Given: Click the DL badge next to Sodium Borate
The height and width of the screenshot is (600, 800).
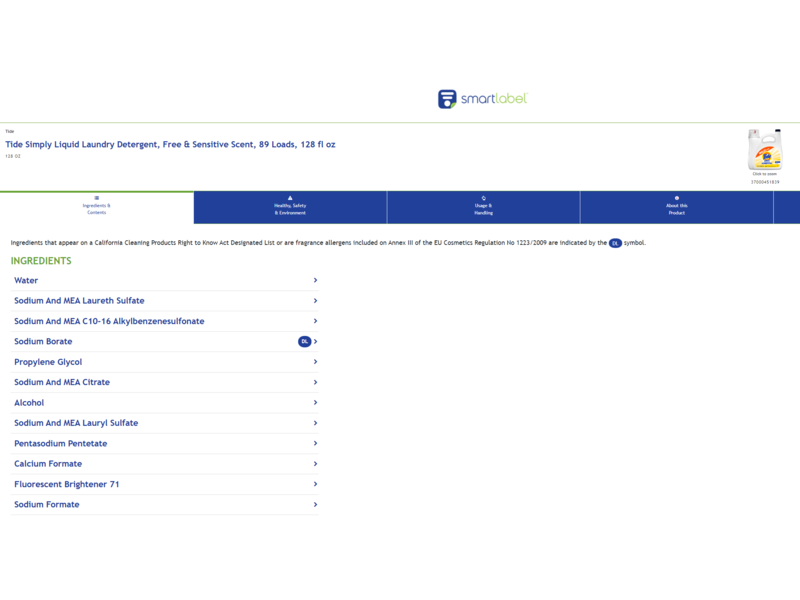Looking at the screenshot, I should click(x=304, y=342).
